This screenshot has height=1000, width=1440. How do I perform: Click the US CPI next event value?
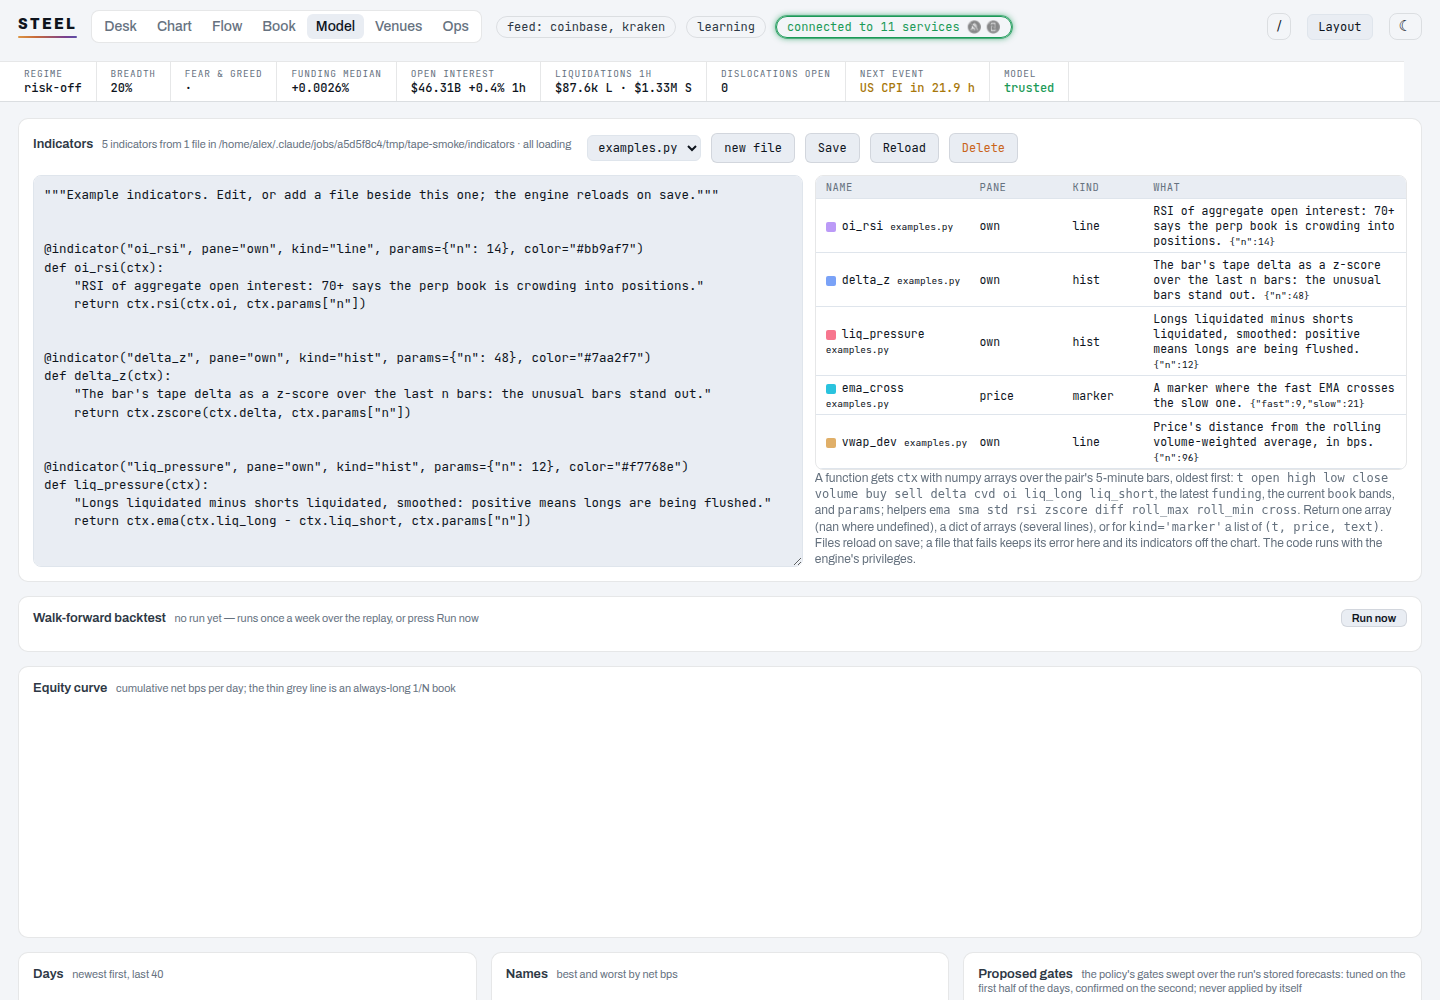click(x=917, y=88)
